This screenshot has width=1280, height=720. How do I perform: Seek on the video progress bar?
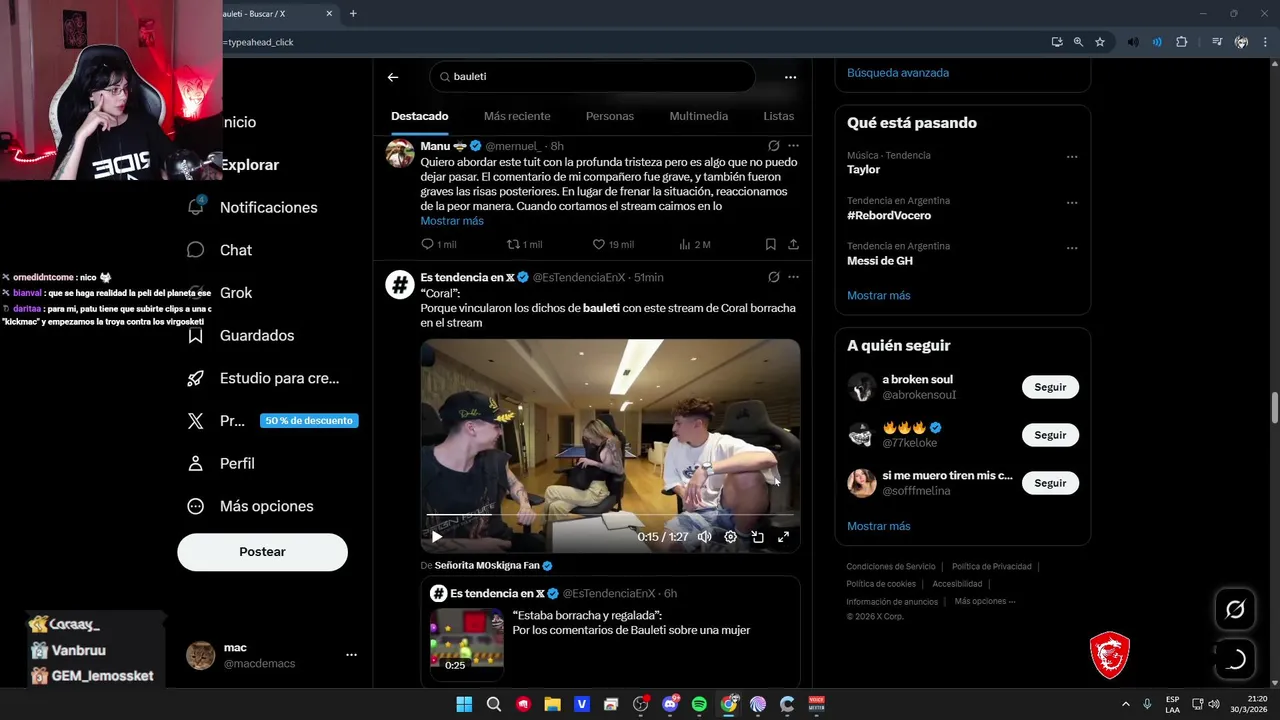610,516
